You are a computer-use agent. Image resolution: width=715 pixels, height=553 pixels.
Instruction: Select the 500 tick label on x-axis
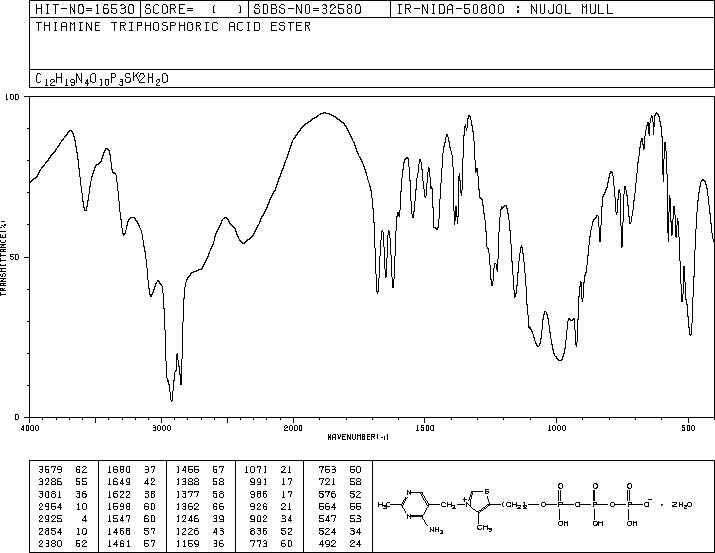pos(688,428)
